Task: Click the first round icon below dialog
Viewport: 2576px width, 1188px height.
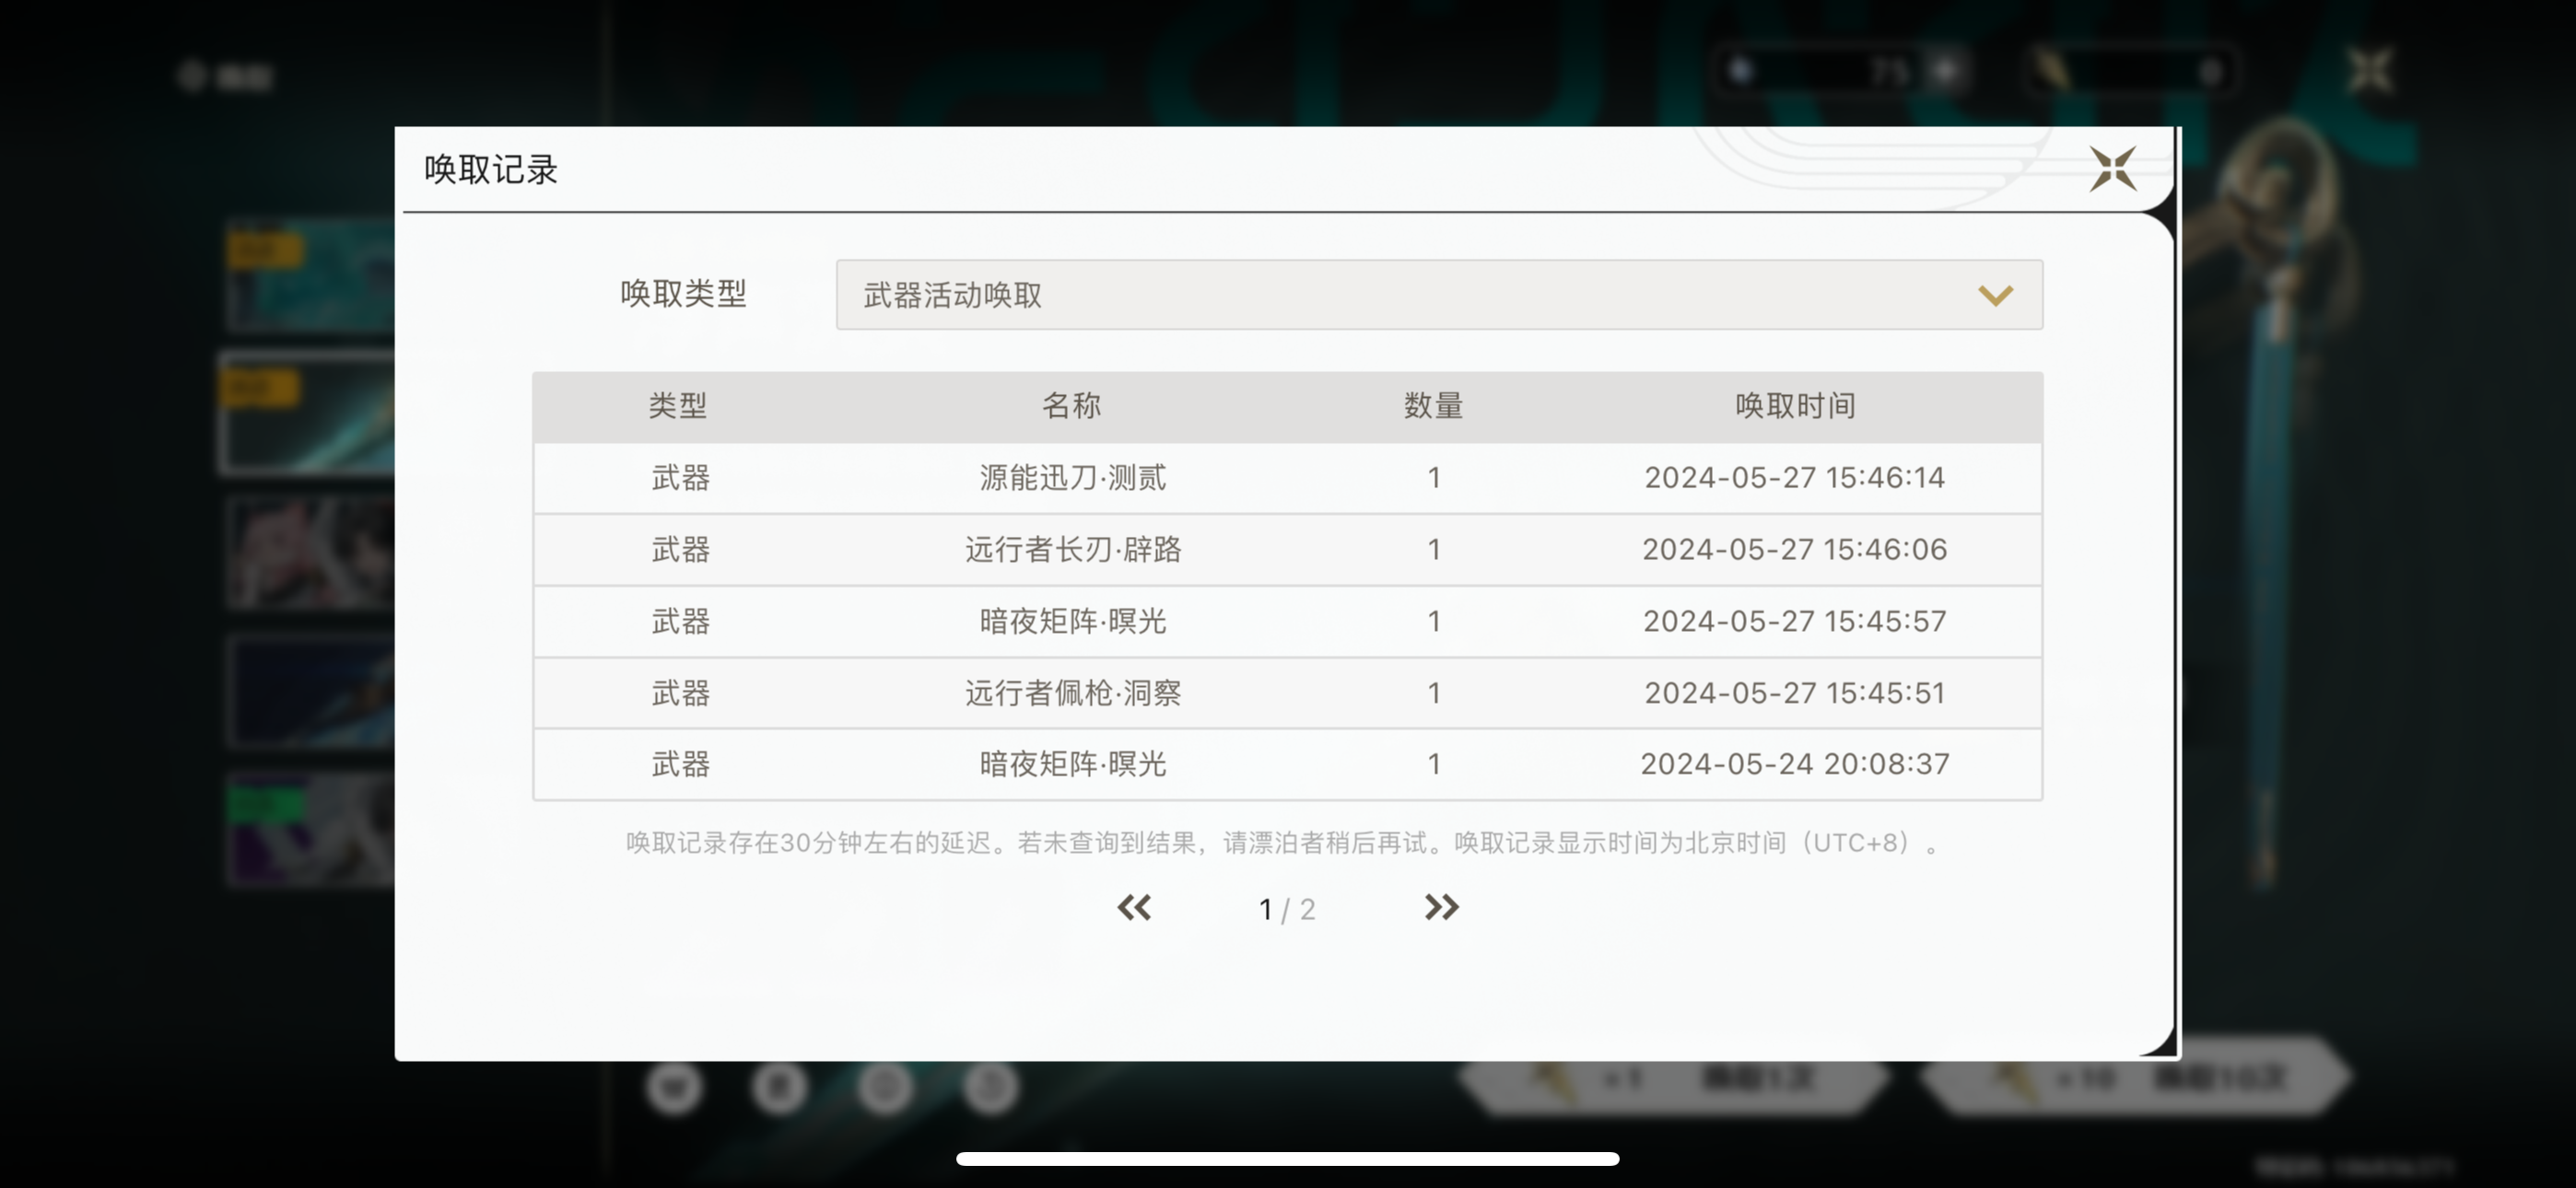Action: pyautogui.click(x=674, y=1087)
